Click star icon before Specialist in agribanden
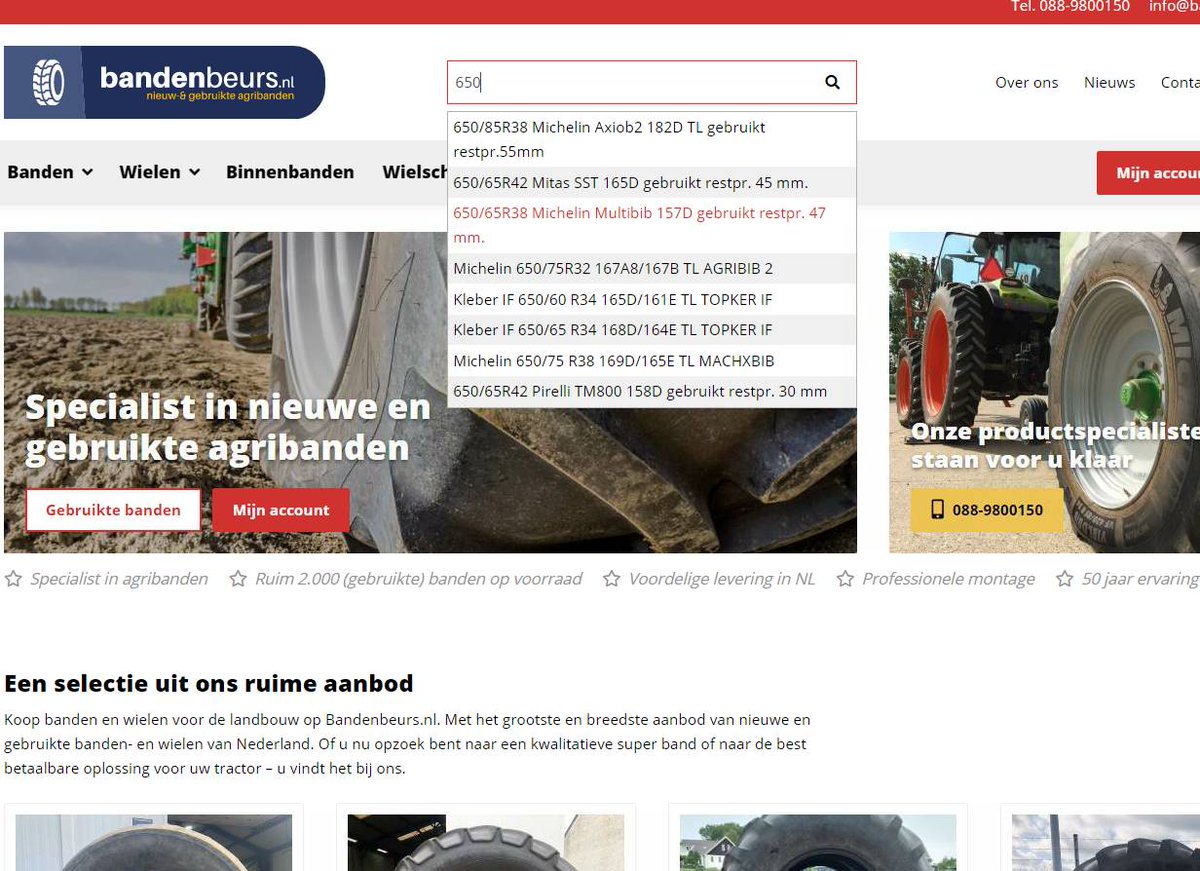Viewport: 1200px width, 871px height. tap(13, 579)
